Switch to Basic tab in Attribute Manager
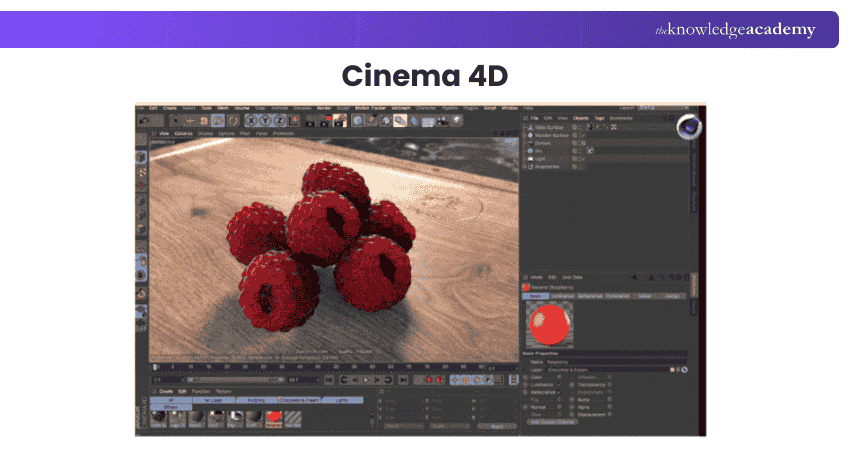This screenshot has height=450, width=850. pyautogui.click(x=536, y=296)
